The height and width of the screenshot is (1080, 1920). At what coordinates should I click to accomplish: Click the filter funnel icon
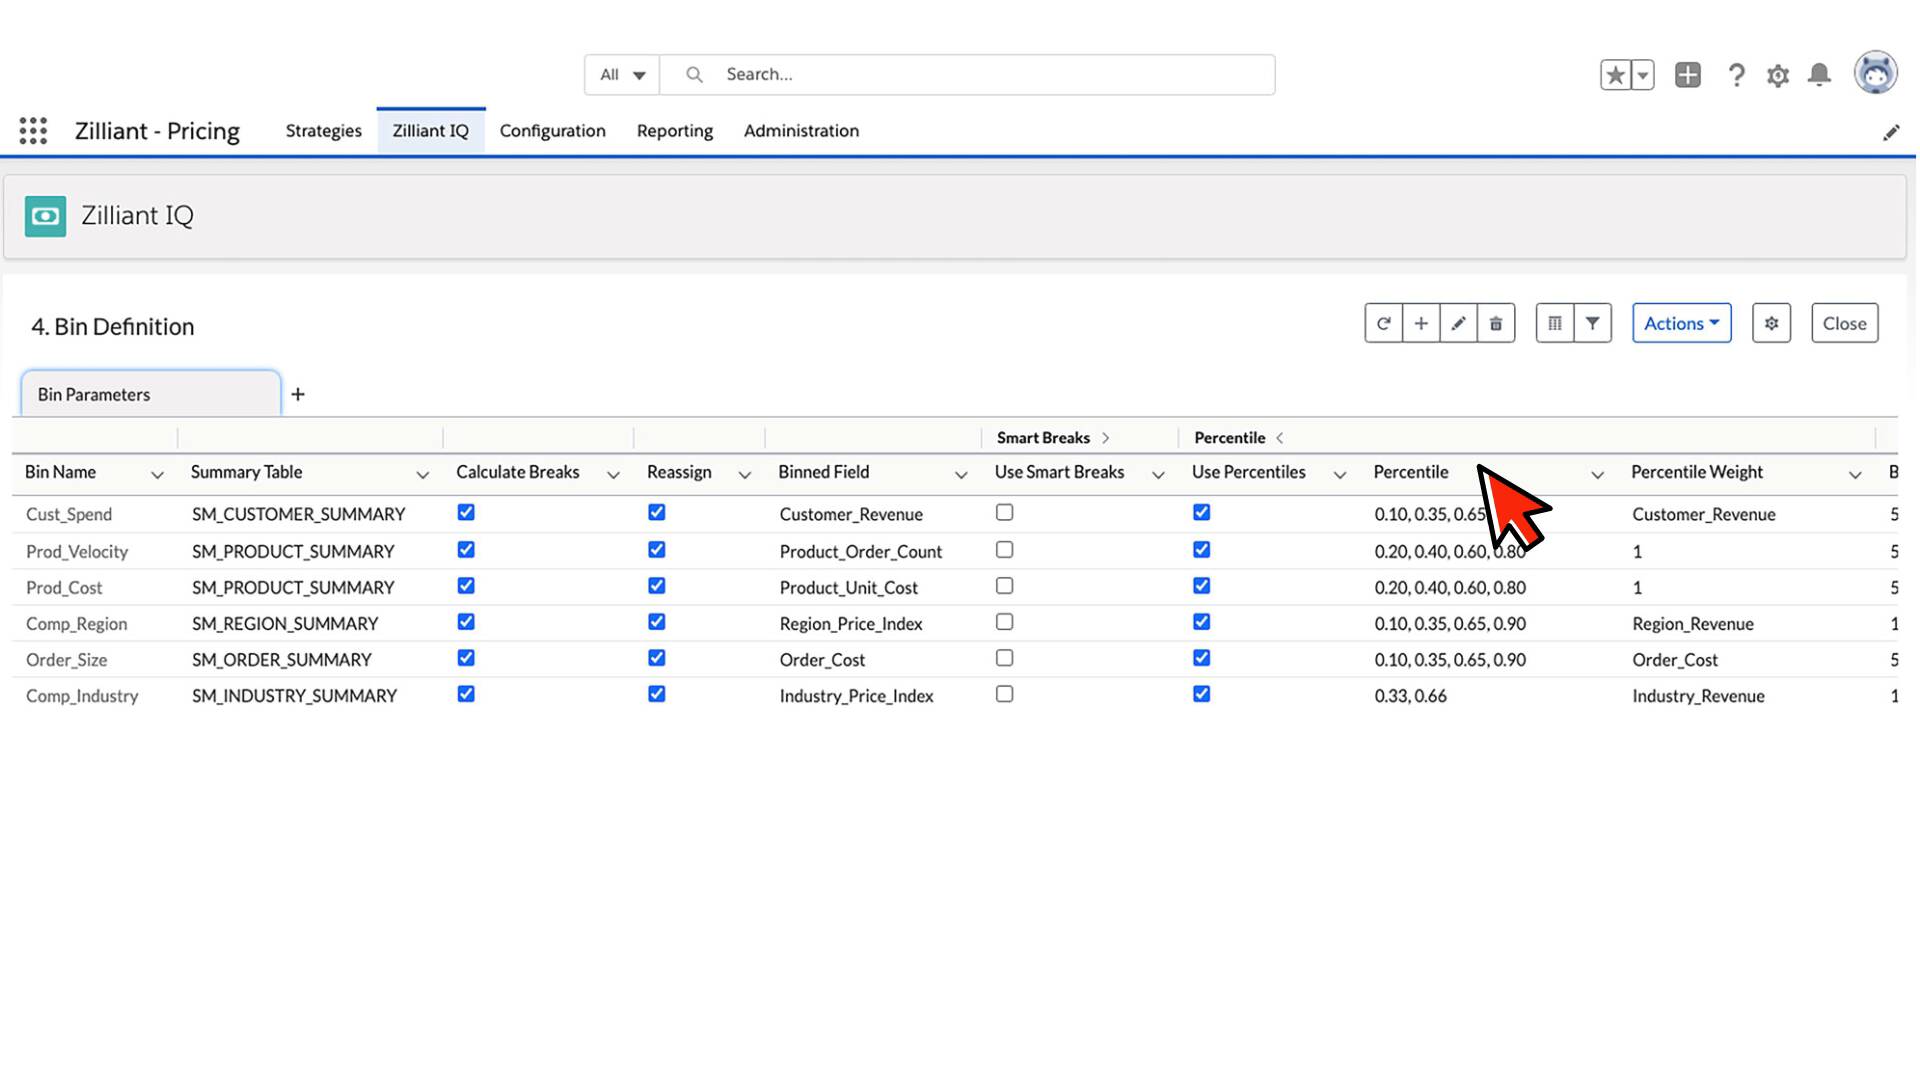click(x=1592, y=323)
